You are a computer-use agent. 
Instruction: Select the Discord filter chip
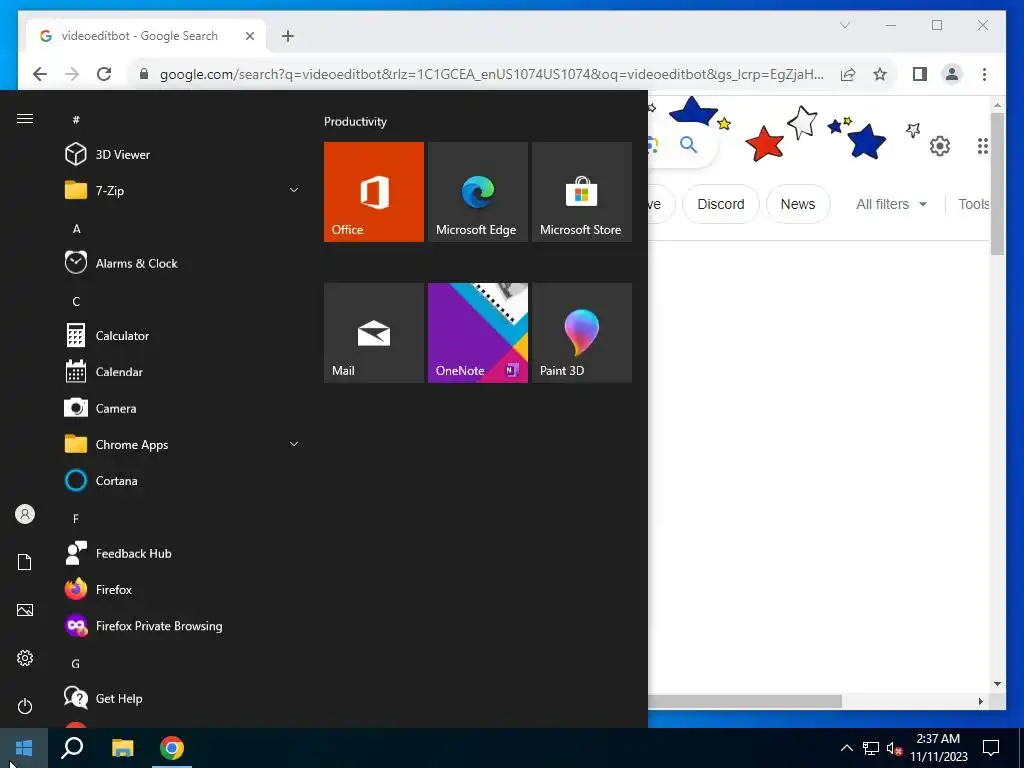tap(720, 204)
